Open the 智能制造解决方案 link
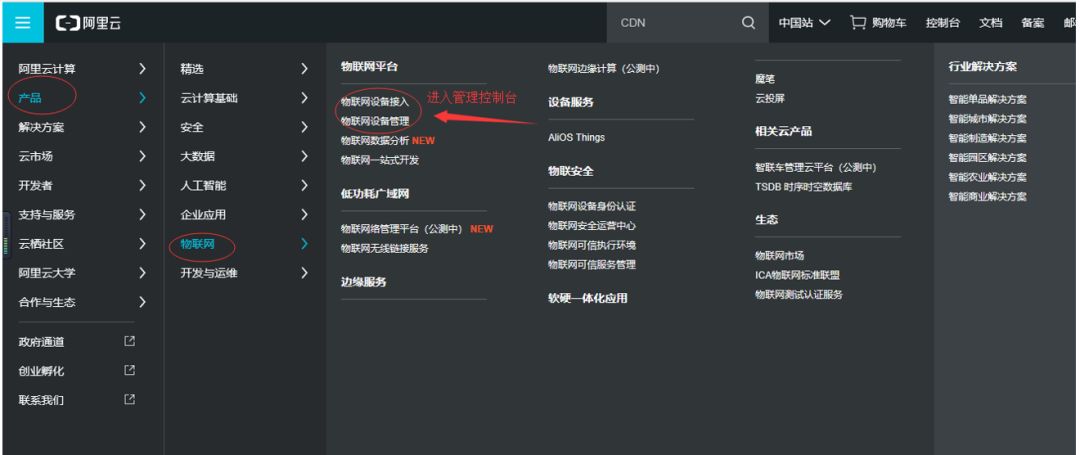The height and width of the screenshot is (455, 1080). click(988, 138)
